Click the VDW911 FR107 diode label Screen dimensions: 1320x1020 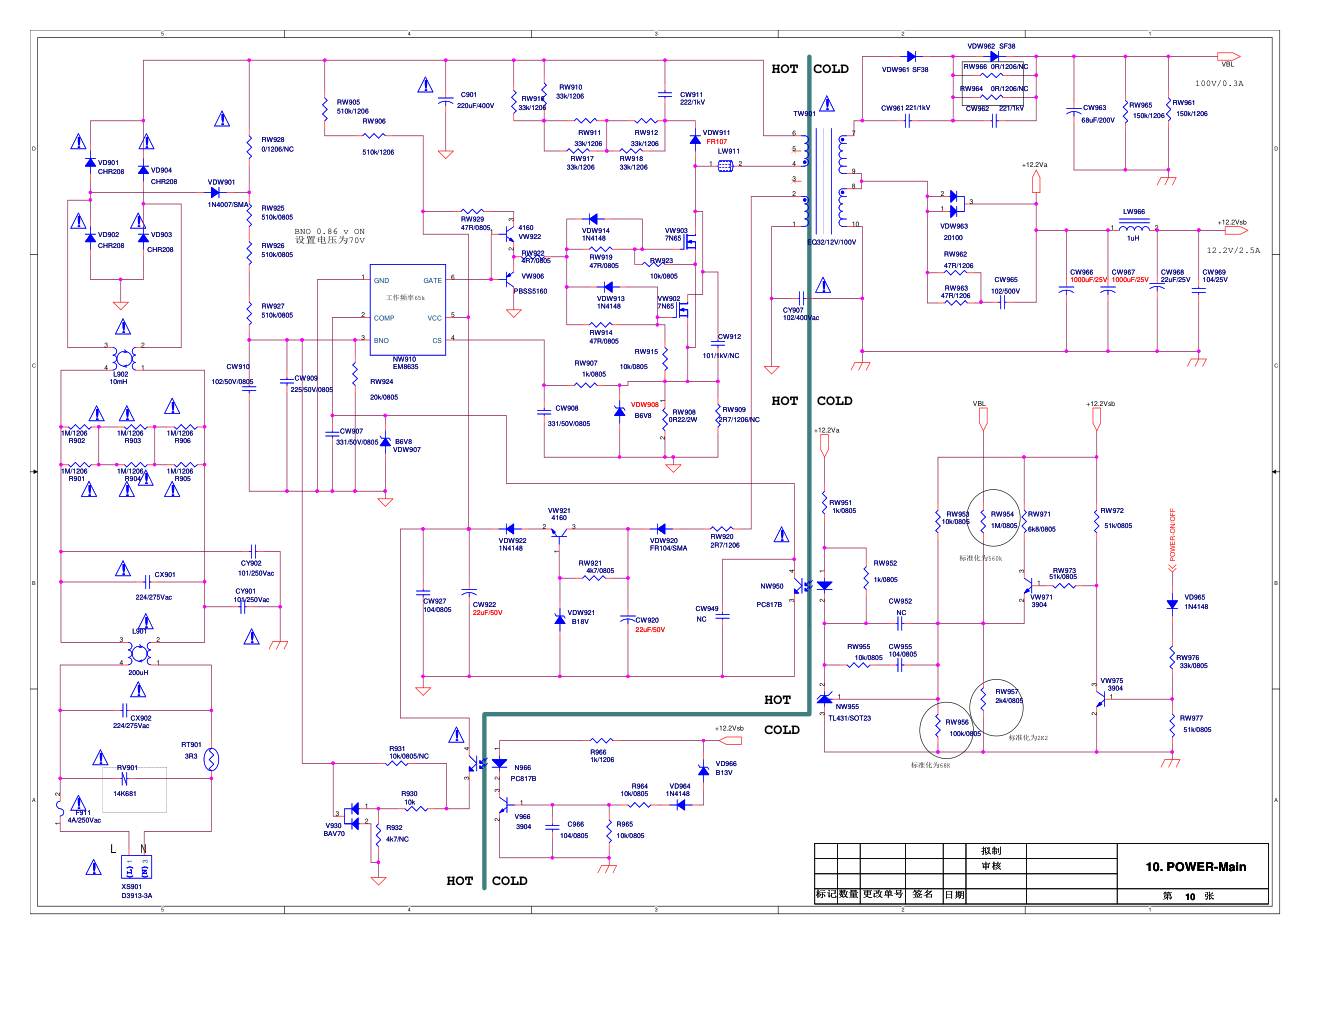(x=716, y=137)
